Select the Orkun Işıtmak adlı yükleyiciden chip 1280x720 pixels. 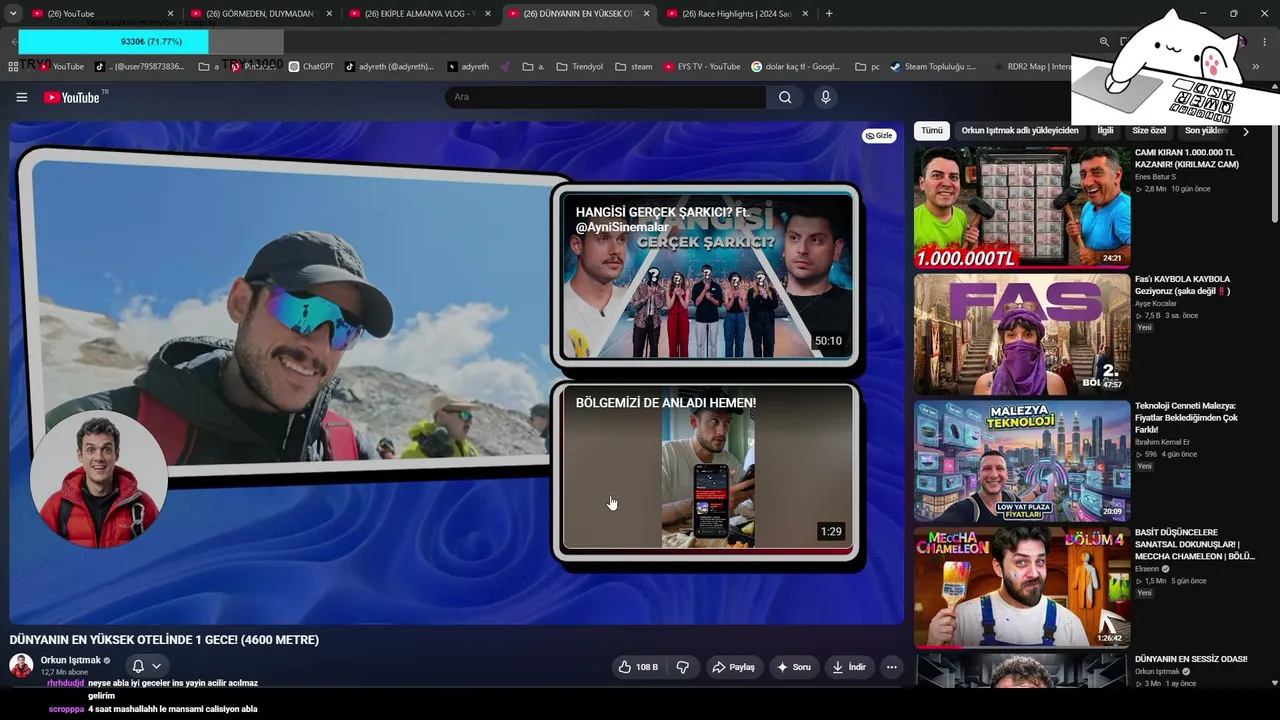[x=1020, y=131]
